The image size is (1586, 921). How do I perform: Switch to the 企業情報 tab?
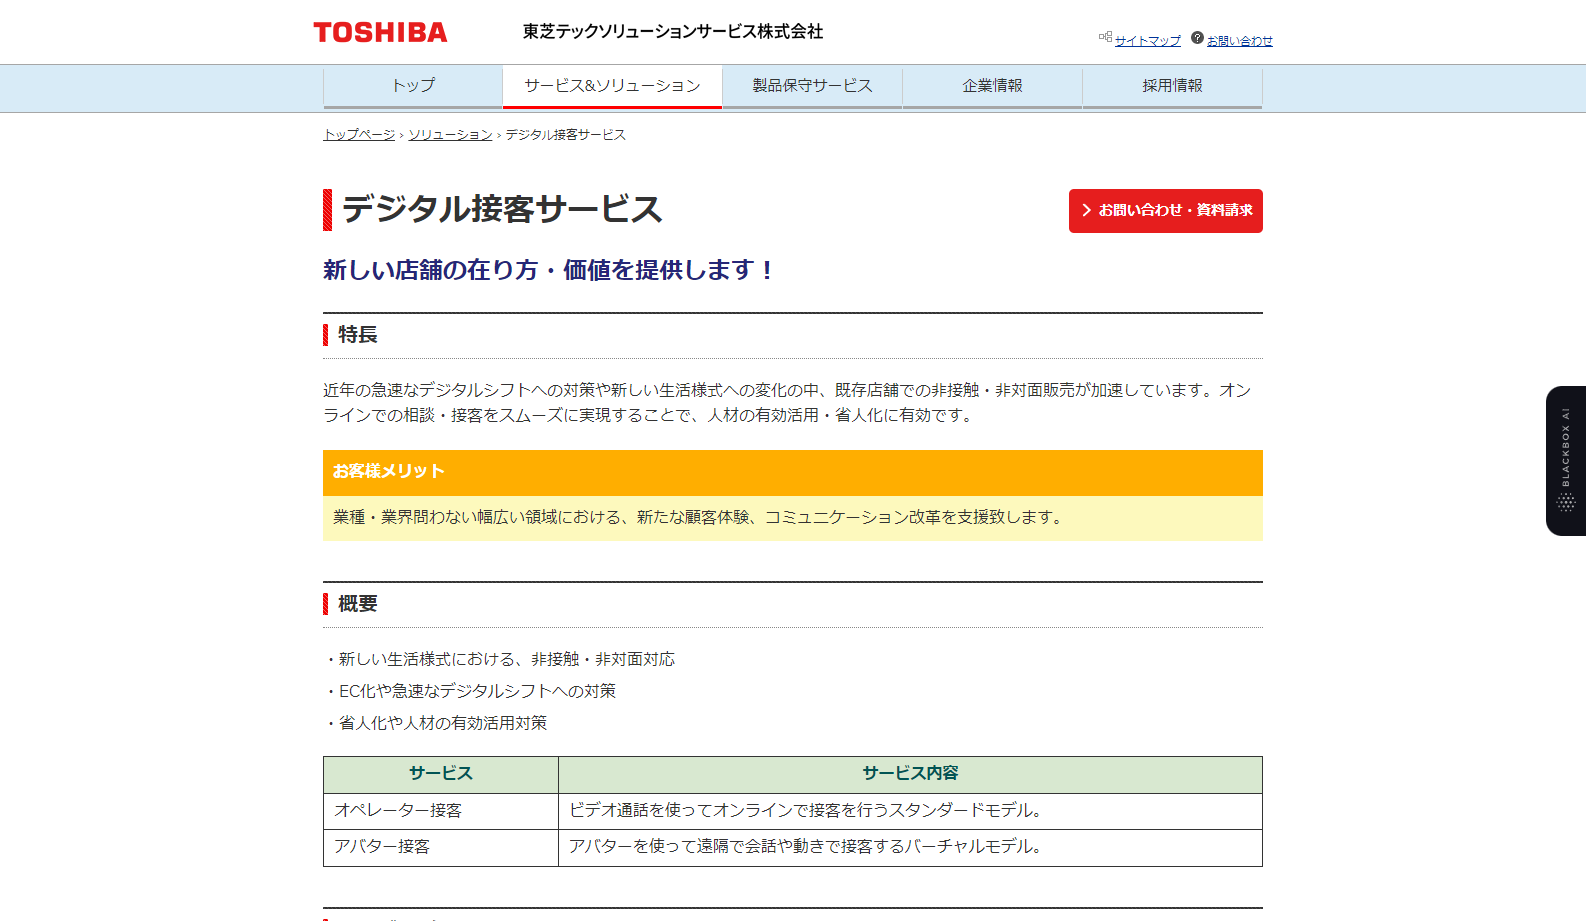pos(992,87)
